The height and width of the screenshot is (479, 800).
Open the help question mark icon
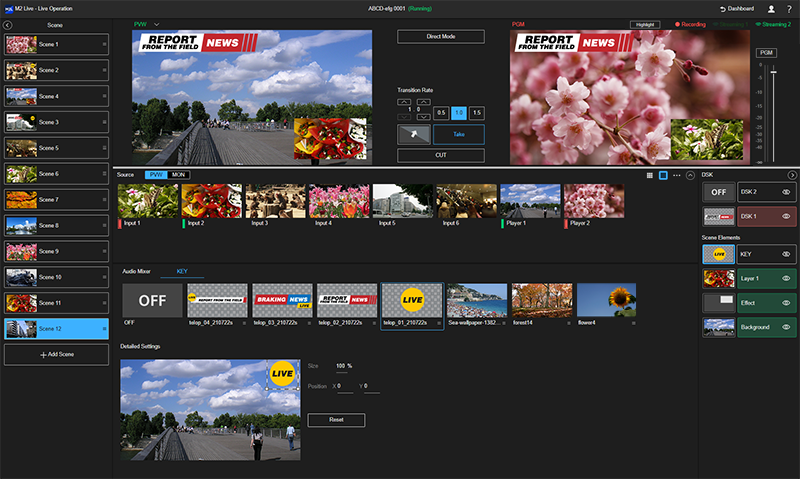coord(789,9)
